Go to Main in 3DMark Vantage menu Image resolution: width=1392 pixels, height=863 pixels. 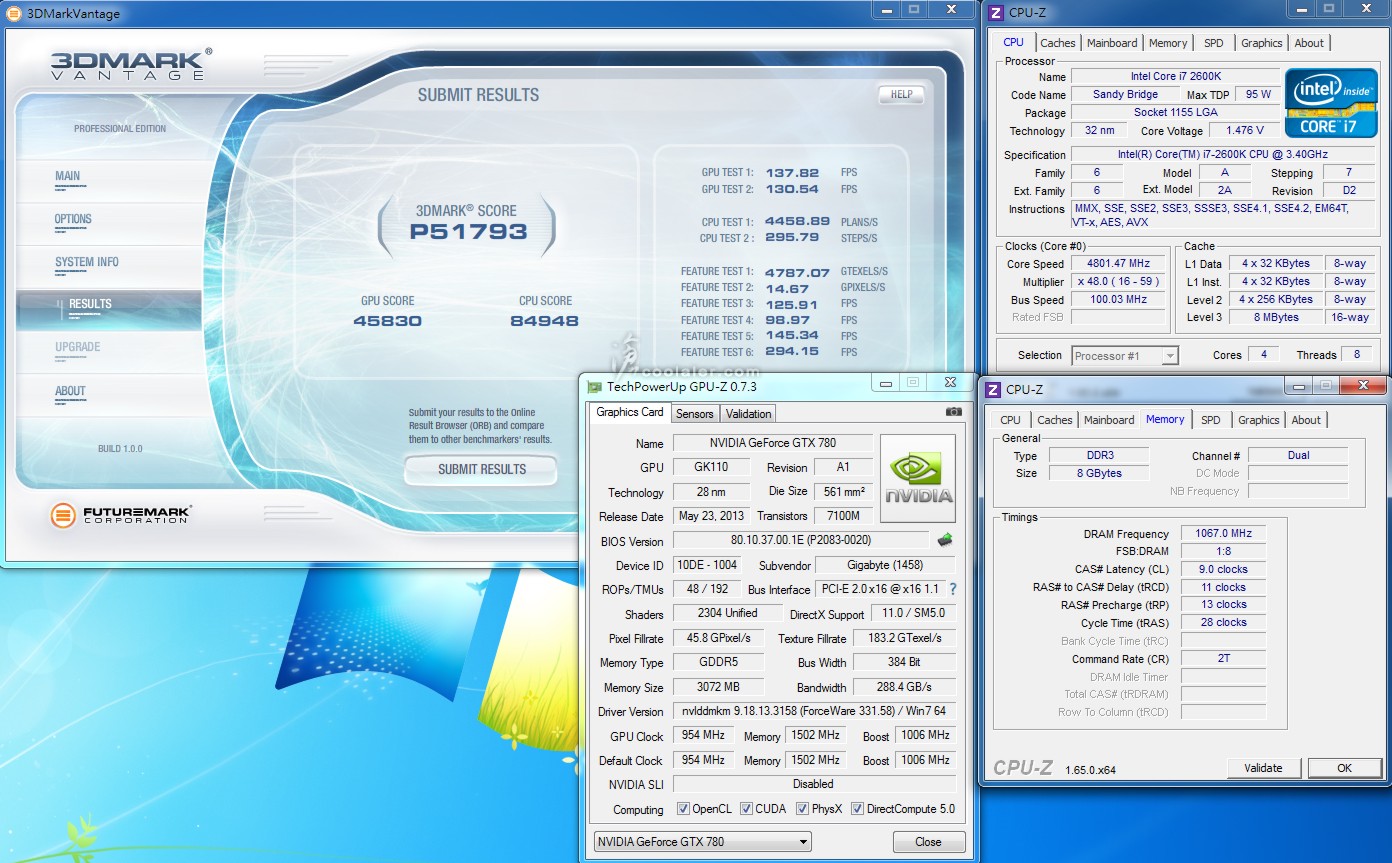68,176
